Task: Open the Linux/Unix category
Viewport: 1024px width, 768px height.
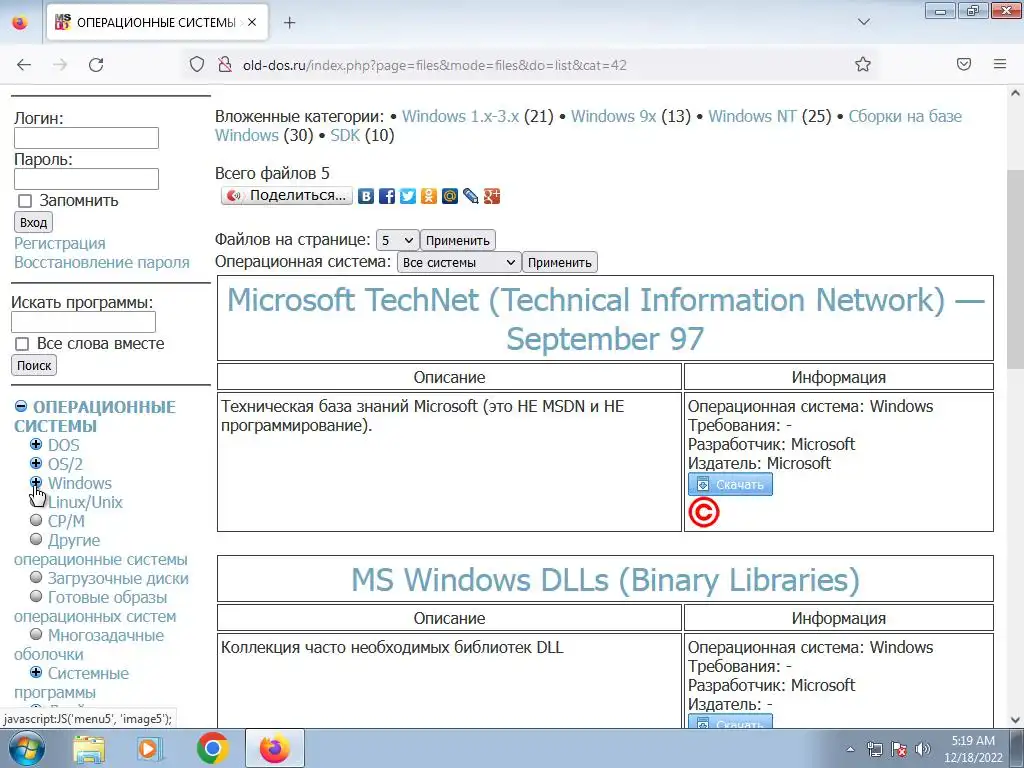Action: (x=85, y=502)
